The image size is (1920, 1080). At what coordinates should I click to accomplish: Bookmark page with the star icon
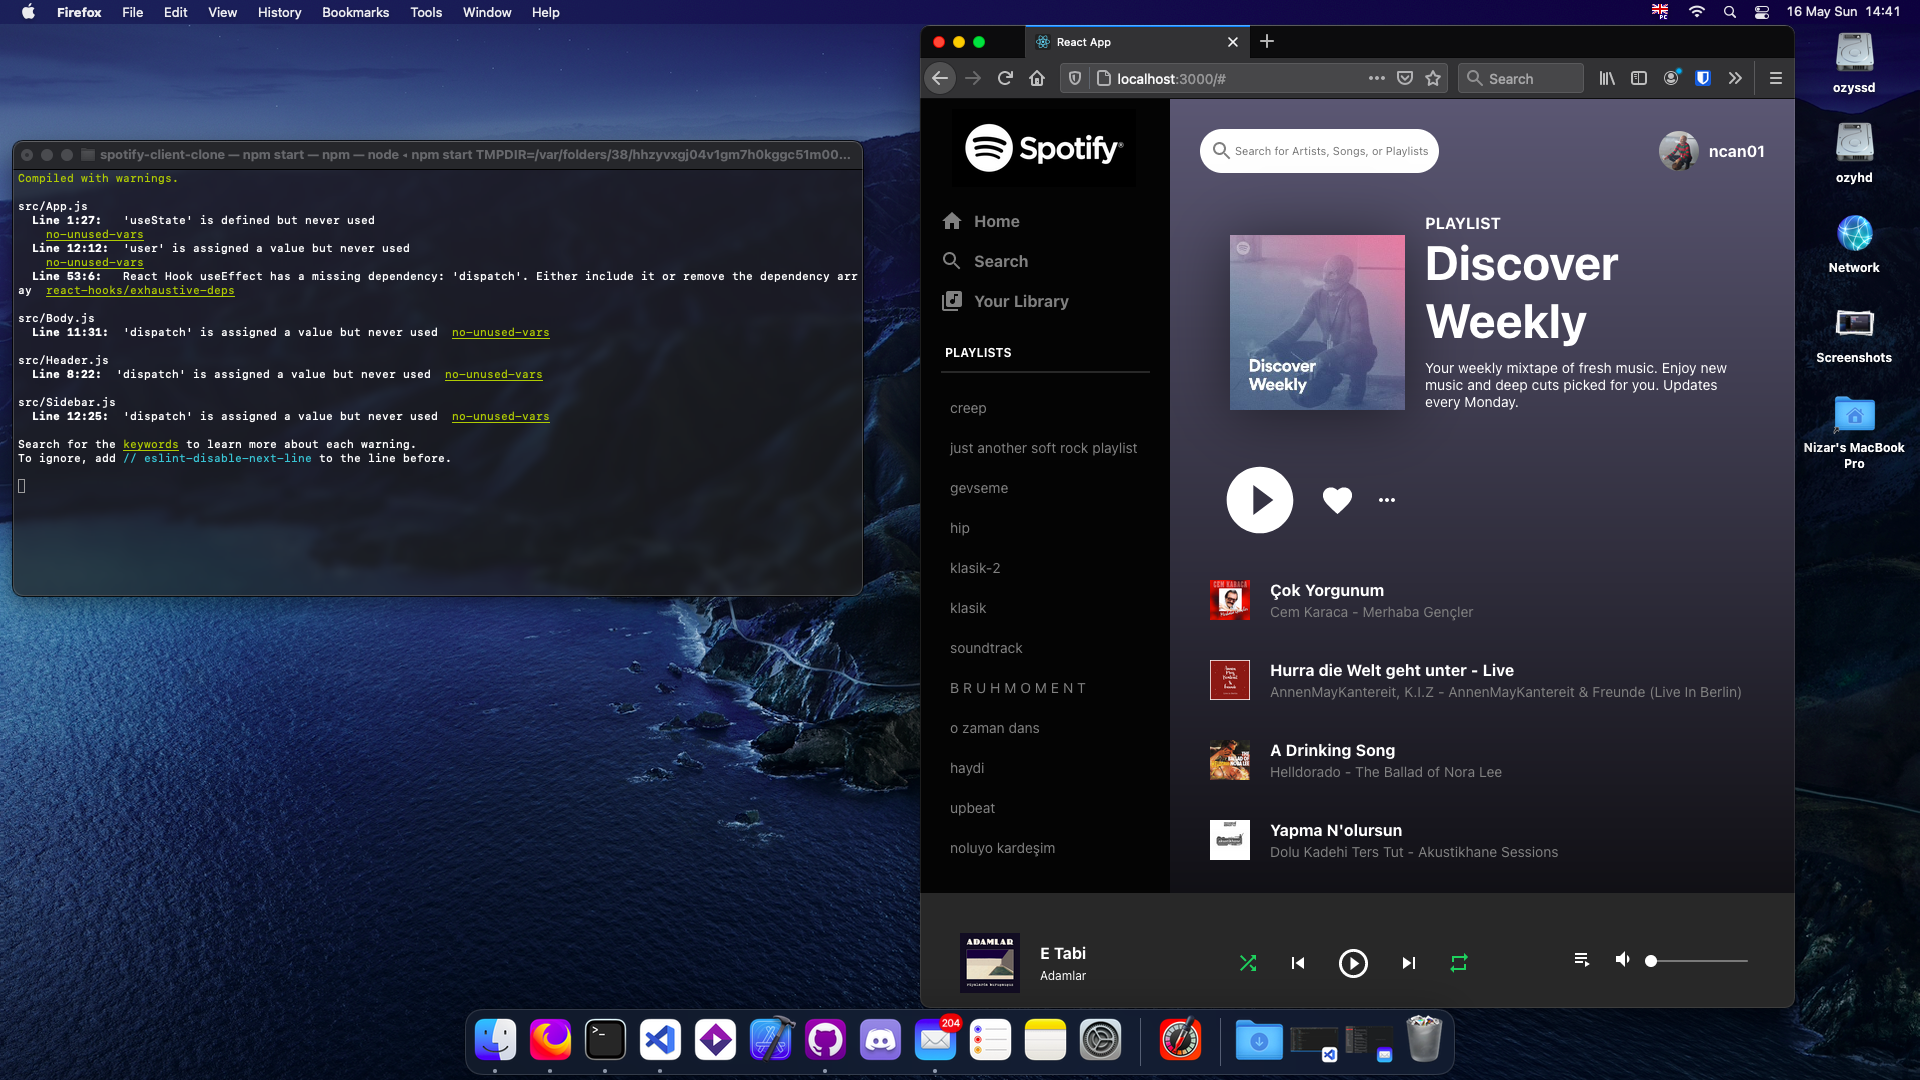click(x=1433, y=78)
